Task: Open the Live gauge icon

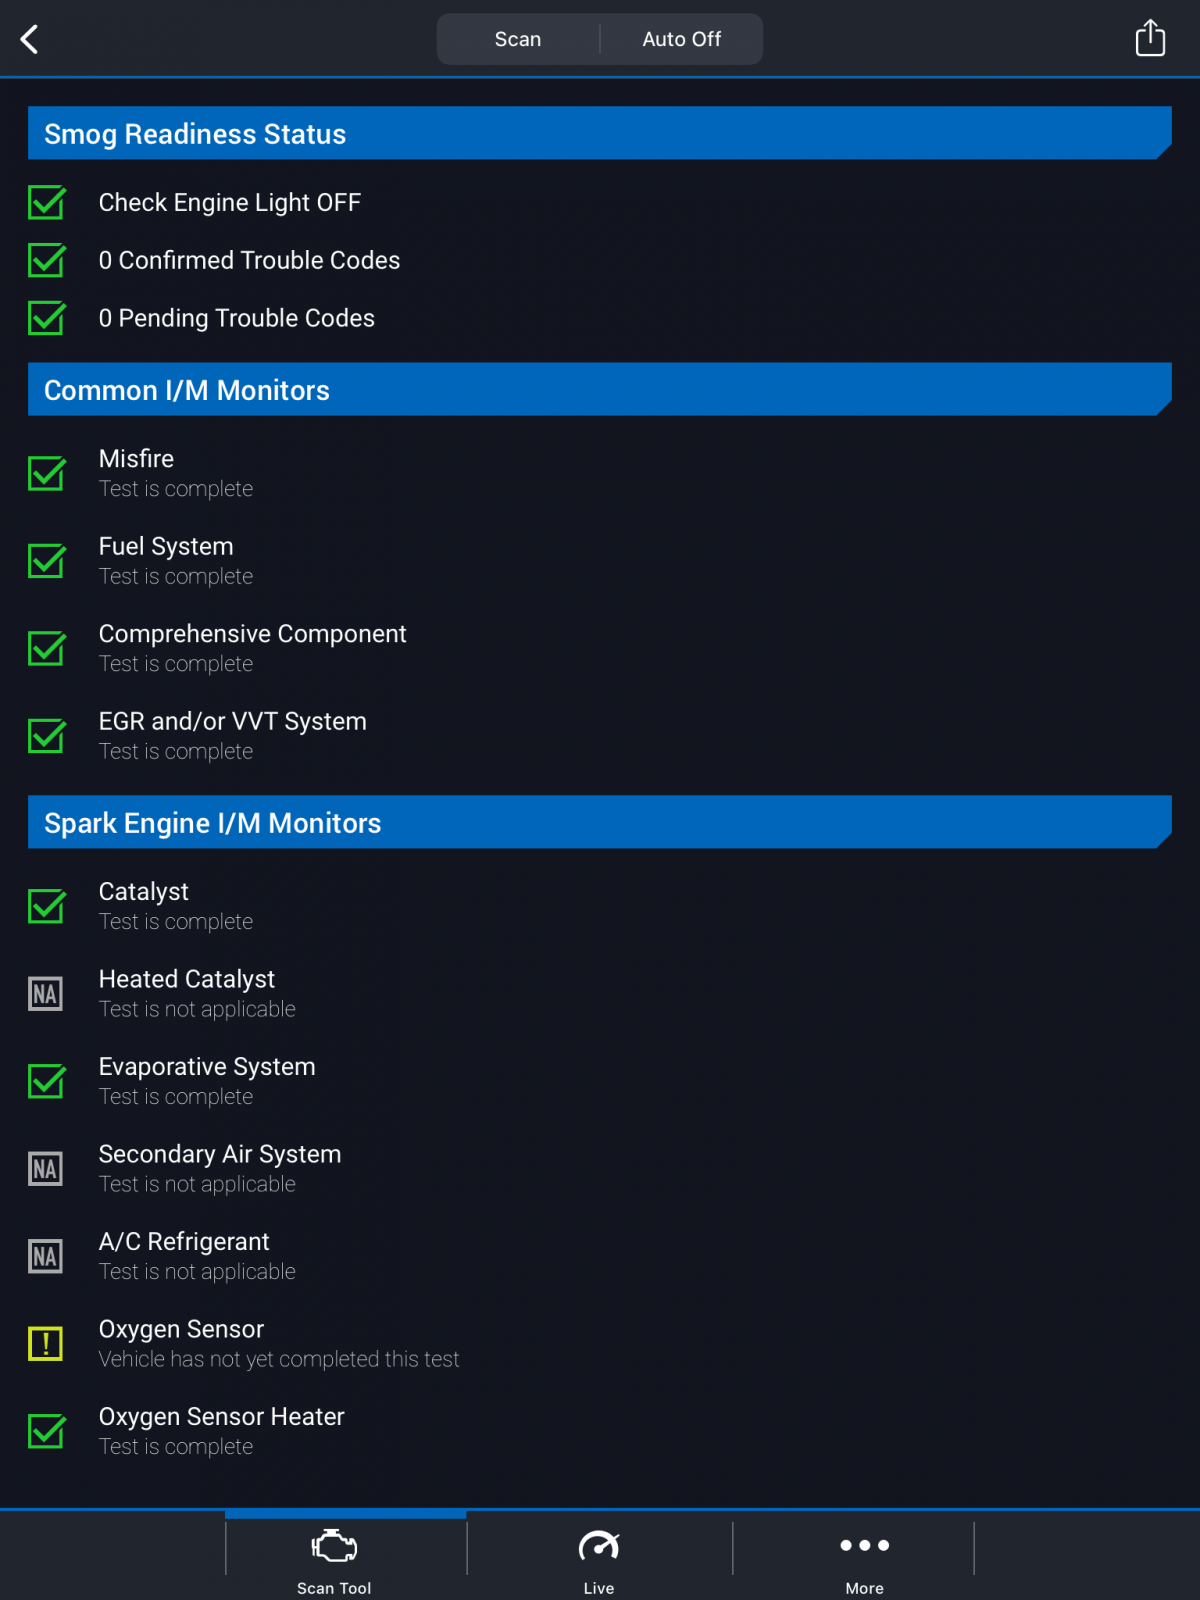Action: coord(599,1546)
